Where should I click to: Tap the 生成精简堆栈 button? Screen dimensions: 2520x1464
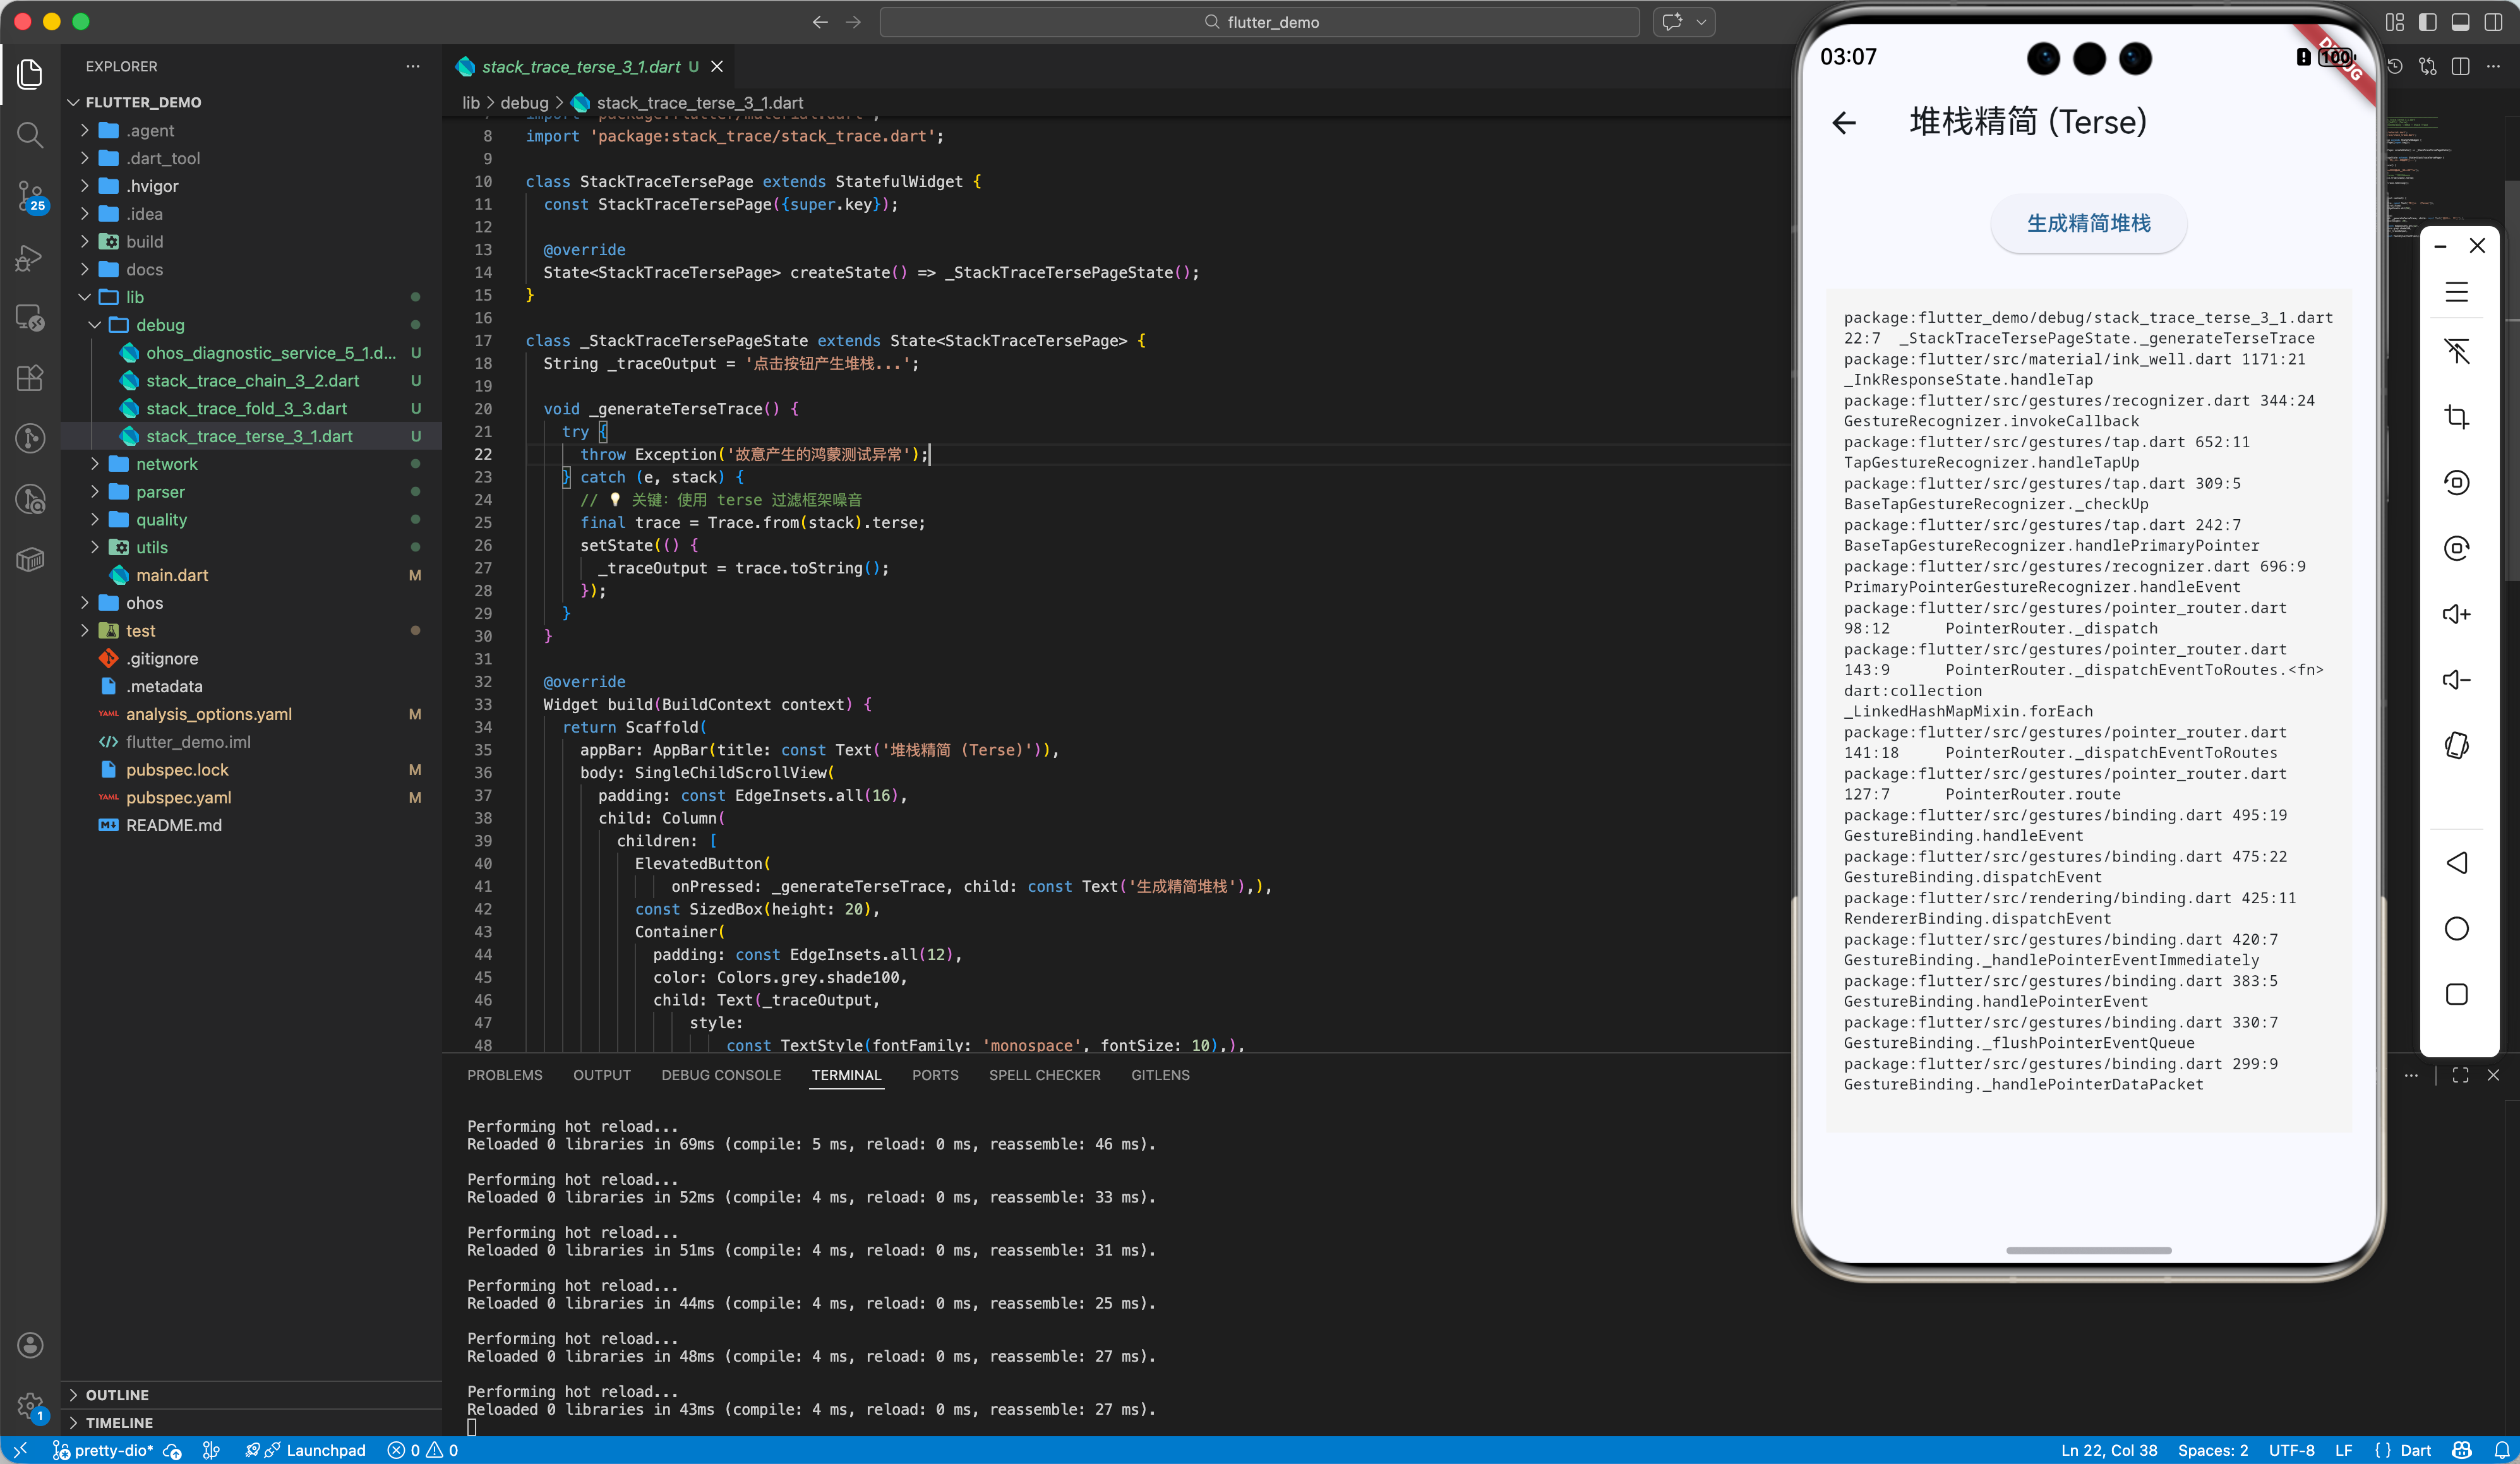coord(2088,223)
